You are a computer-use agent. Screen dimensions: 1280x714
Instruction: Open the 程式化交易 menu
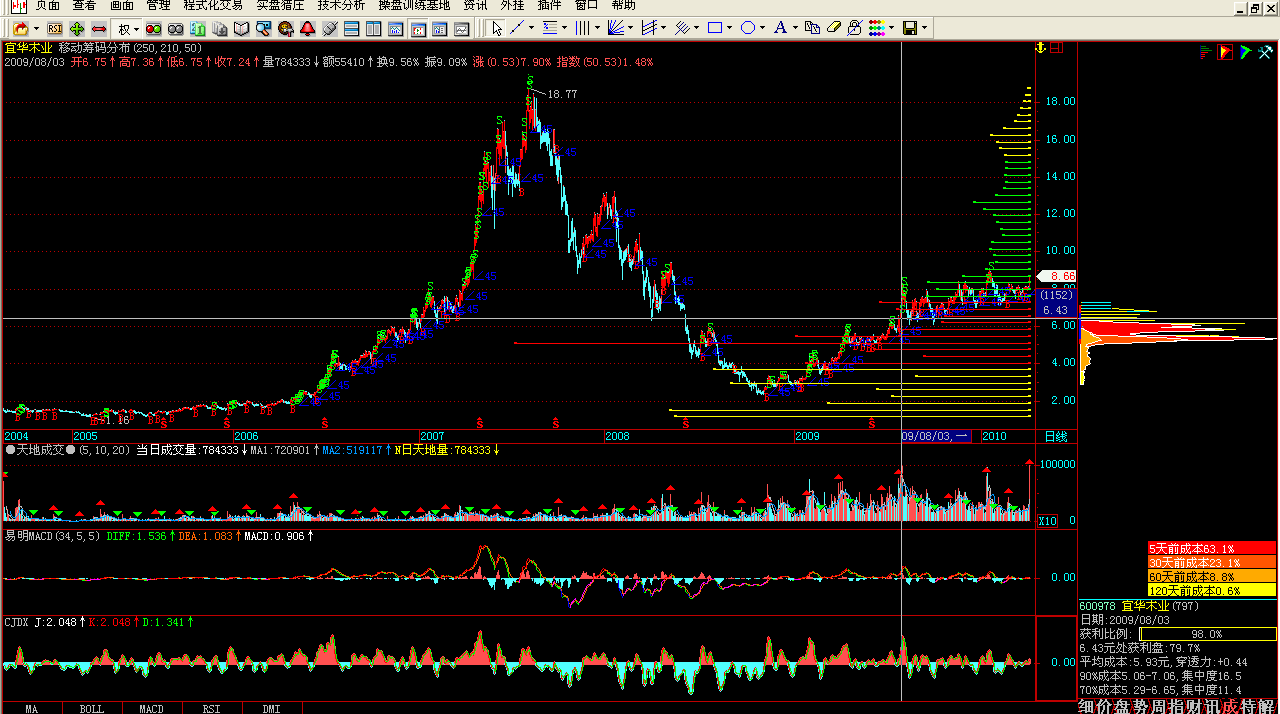point(213,6)
